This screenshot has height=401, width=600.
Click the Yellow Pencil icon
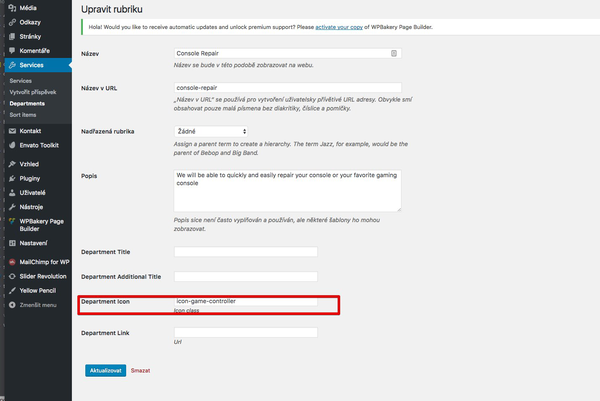coord(12,290)
